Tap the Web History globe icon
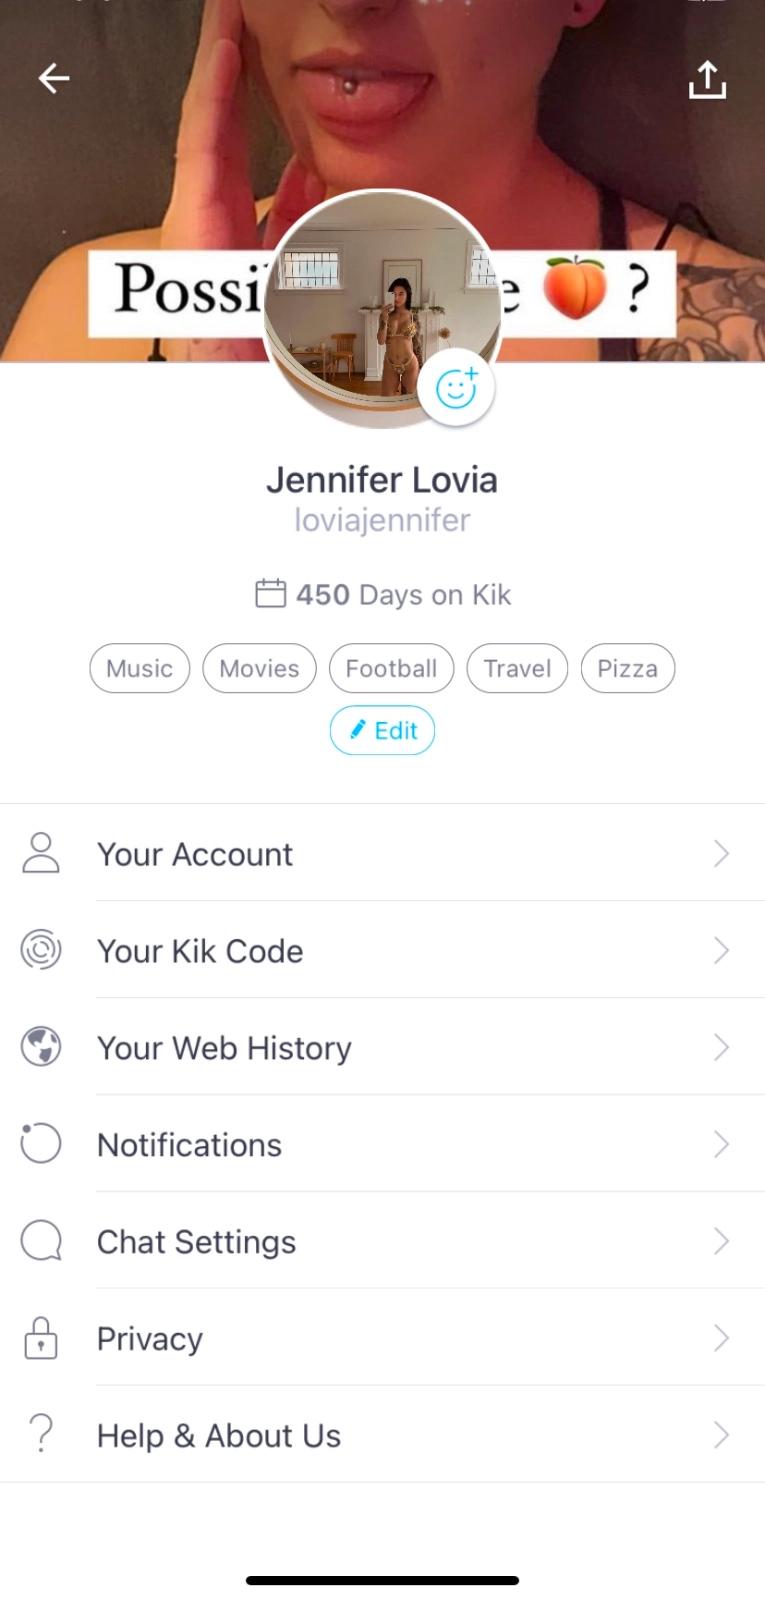 pyautogui.click(x=41, y=1047)
